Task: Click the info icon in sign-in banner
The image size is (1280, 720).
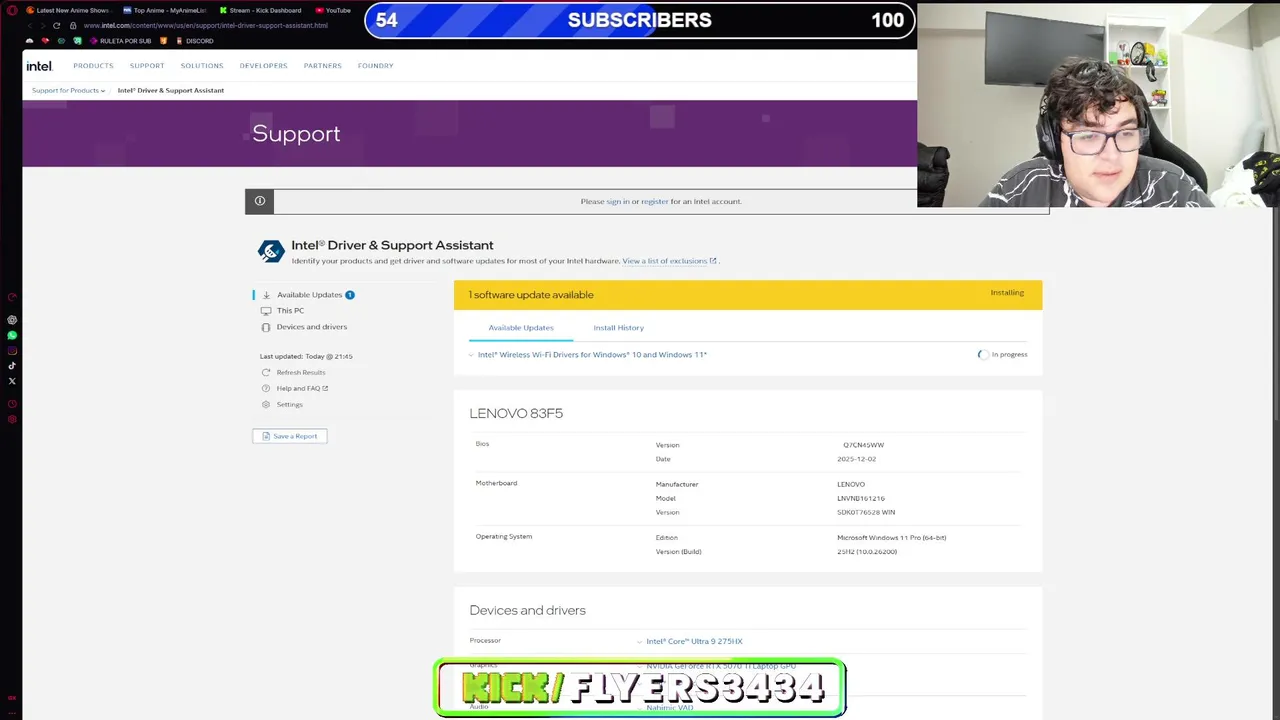Action: point(259,201)
